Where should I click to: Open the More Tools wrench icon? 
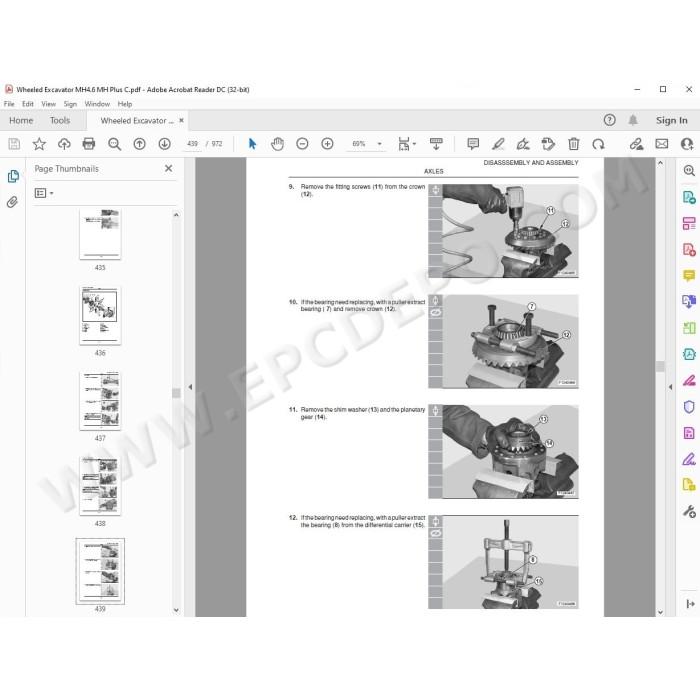click(x=689, y=511)
